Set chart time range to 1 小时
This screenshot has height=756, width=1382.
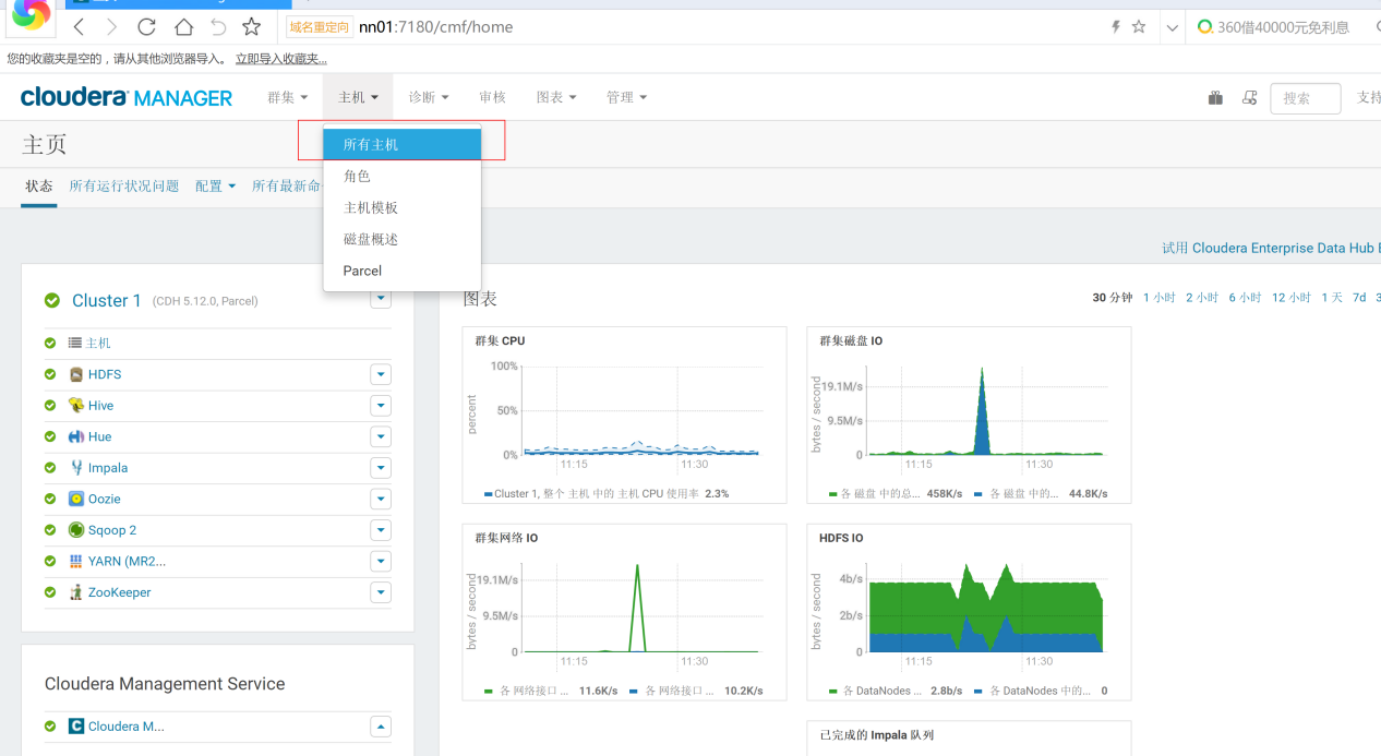click(x=1159, y=298)
